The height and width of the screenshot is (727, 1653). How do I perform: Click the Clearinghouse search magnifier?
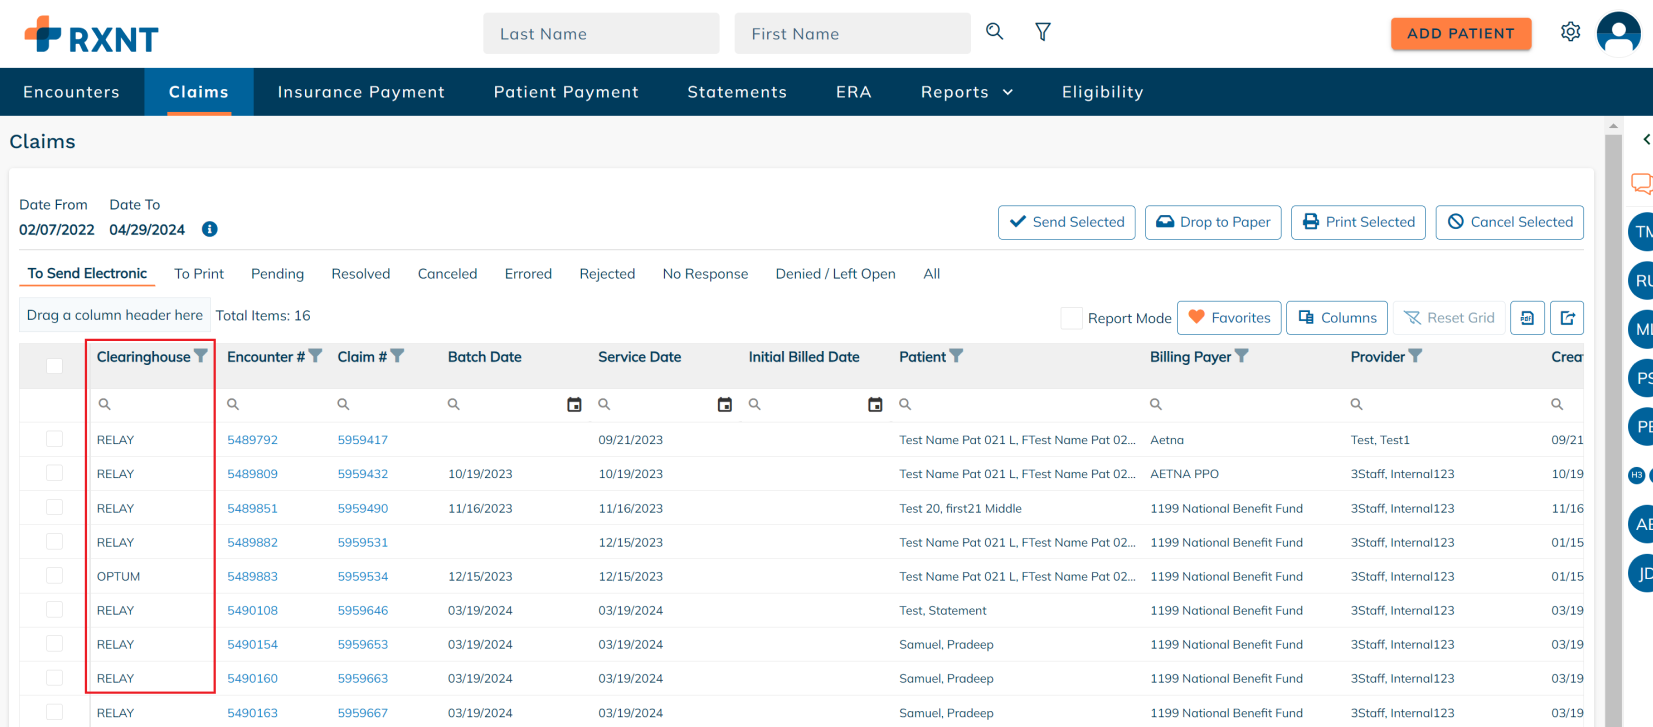(x=104, y=404)
